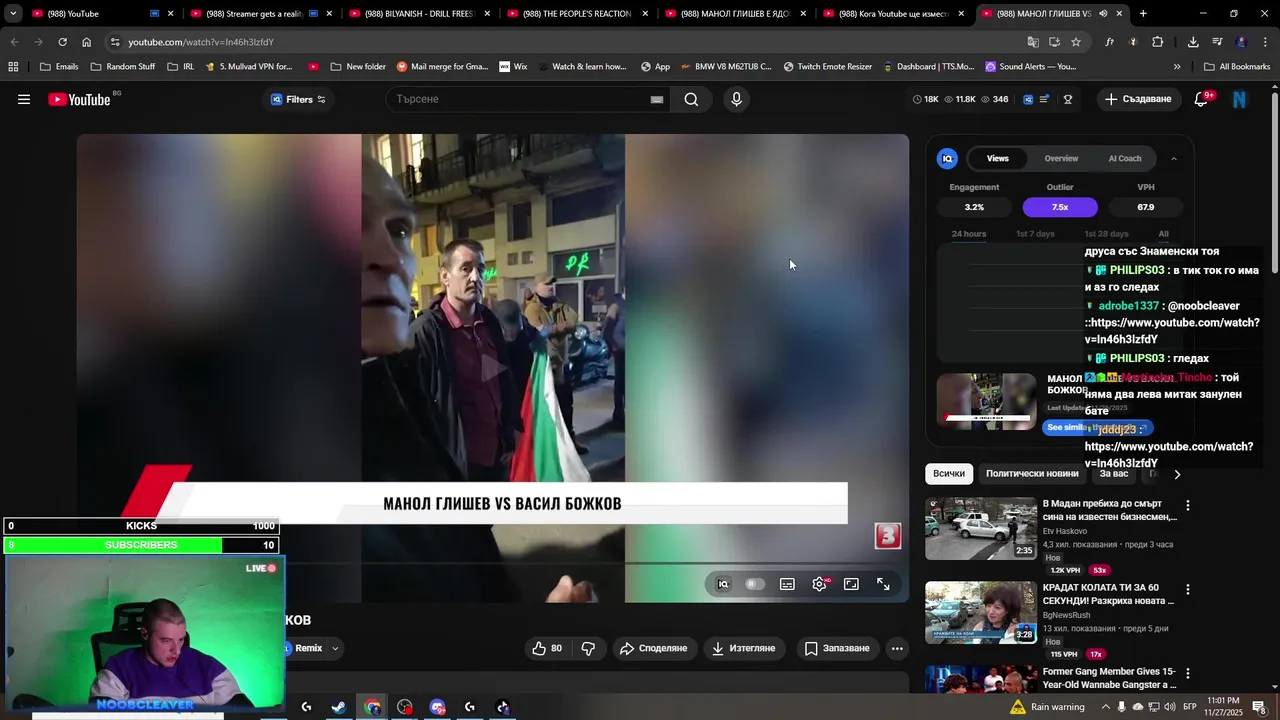Collapse the vidIQ panel with the chevron
The width and height of the screenshot is (1280, 720).
(x=1174, y=158)
